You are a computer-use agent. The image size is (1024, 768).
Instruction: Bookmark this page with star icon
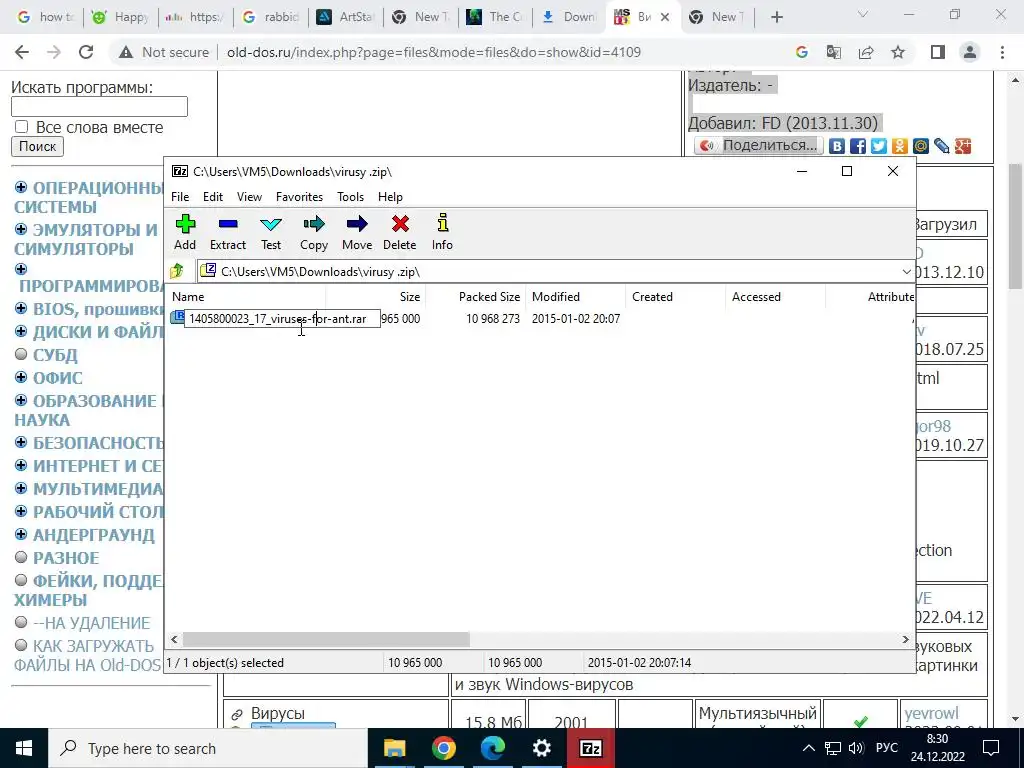898,52
